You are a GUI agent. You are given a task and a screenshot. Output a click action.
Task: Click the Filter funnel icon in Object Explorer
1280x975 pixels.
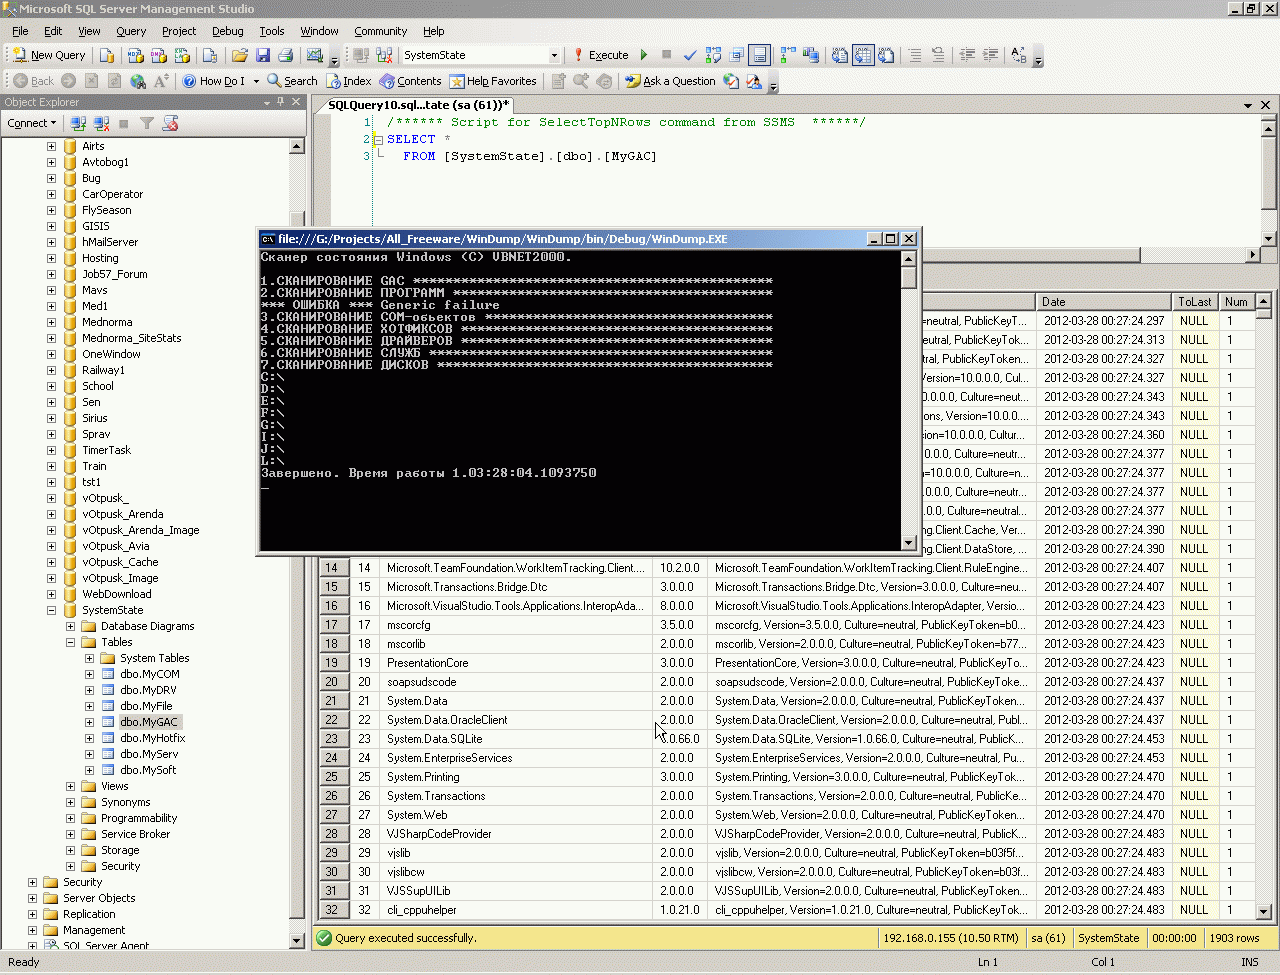point(147,123)
